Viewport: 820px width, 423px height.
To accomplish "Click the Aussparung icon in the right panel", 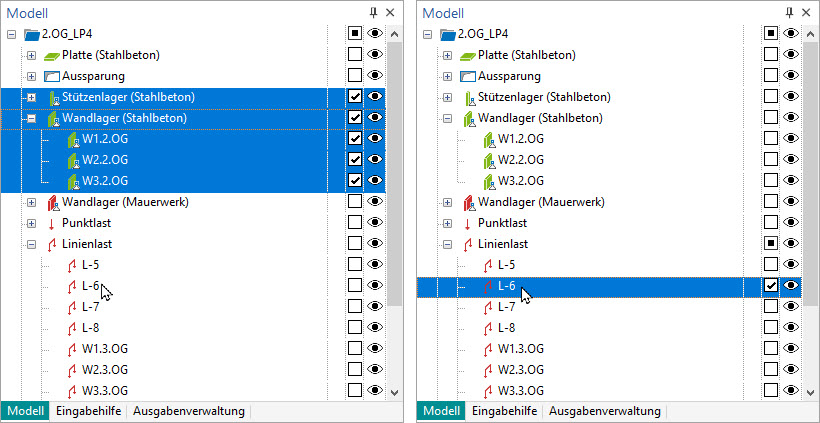I will (x=468, y=76).
